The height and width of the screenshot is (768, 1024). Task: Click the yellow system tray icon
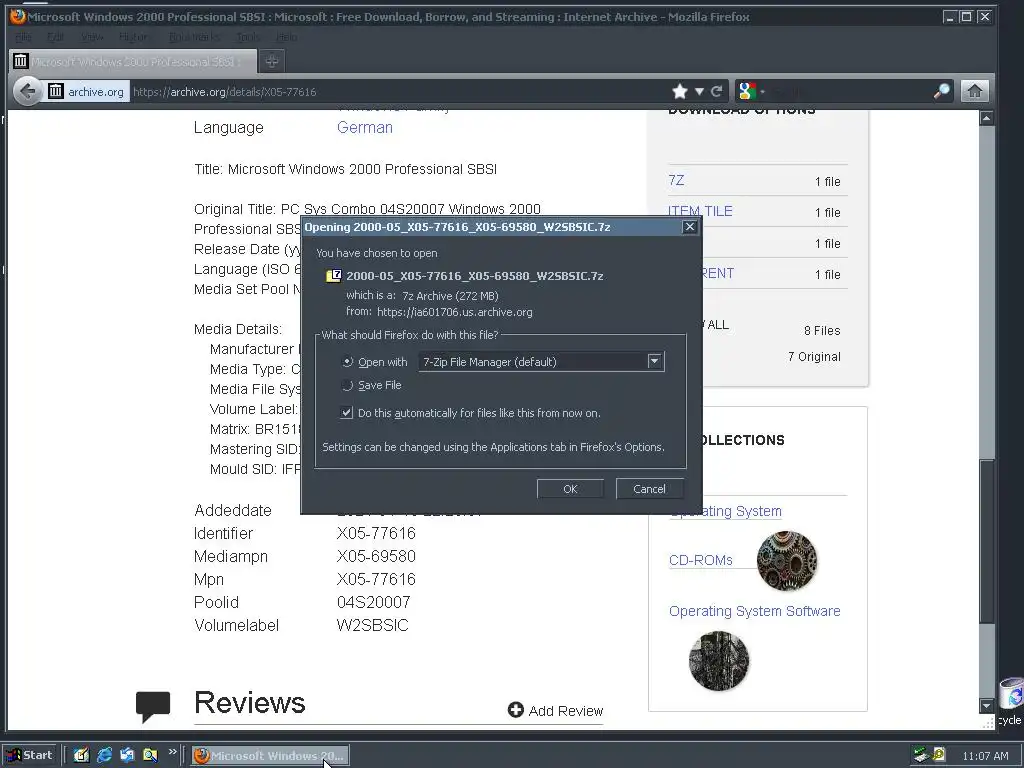coord(939,755)
